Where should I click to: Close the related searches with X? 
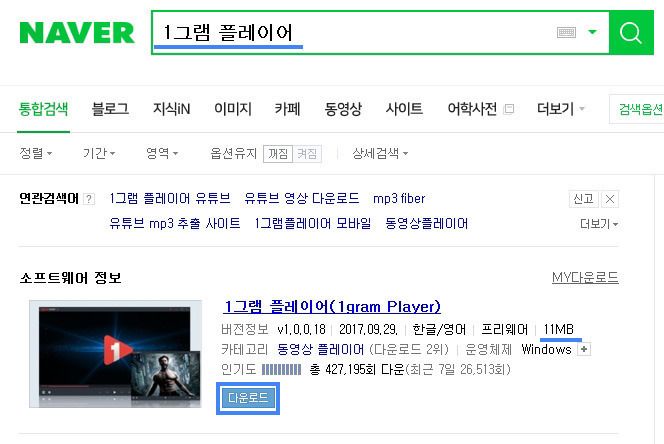[x=610, y=199]
